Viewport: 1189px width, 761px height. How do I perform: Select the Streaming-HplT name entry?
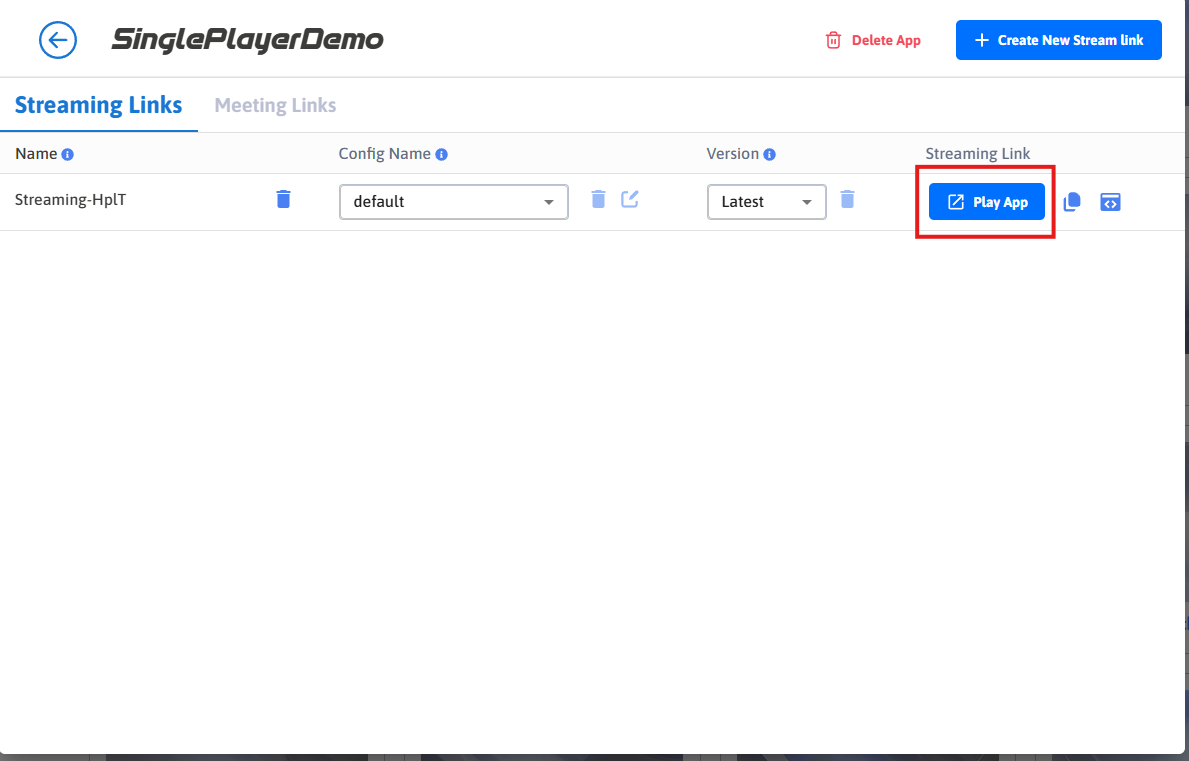pos(70,199)
